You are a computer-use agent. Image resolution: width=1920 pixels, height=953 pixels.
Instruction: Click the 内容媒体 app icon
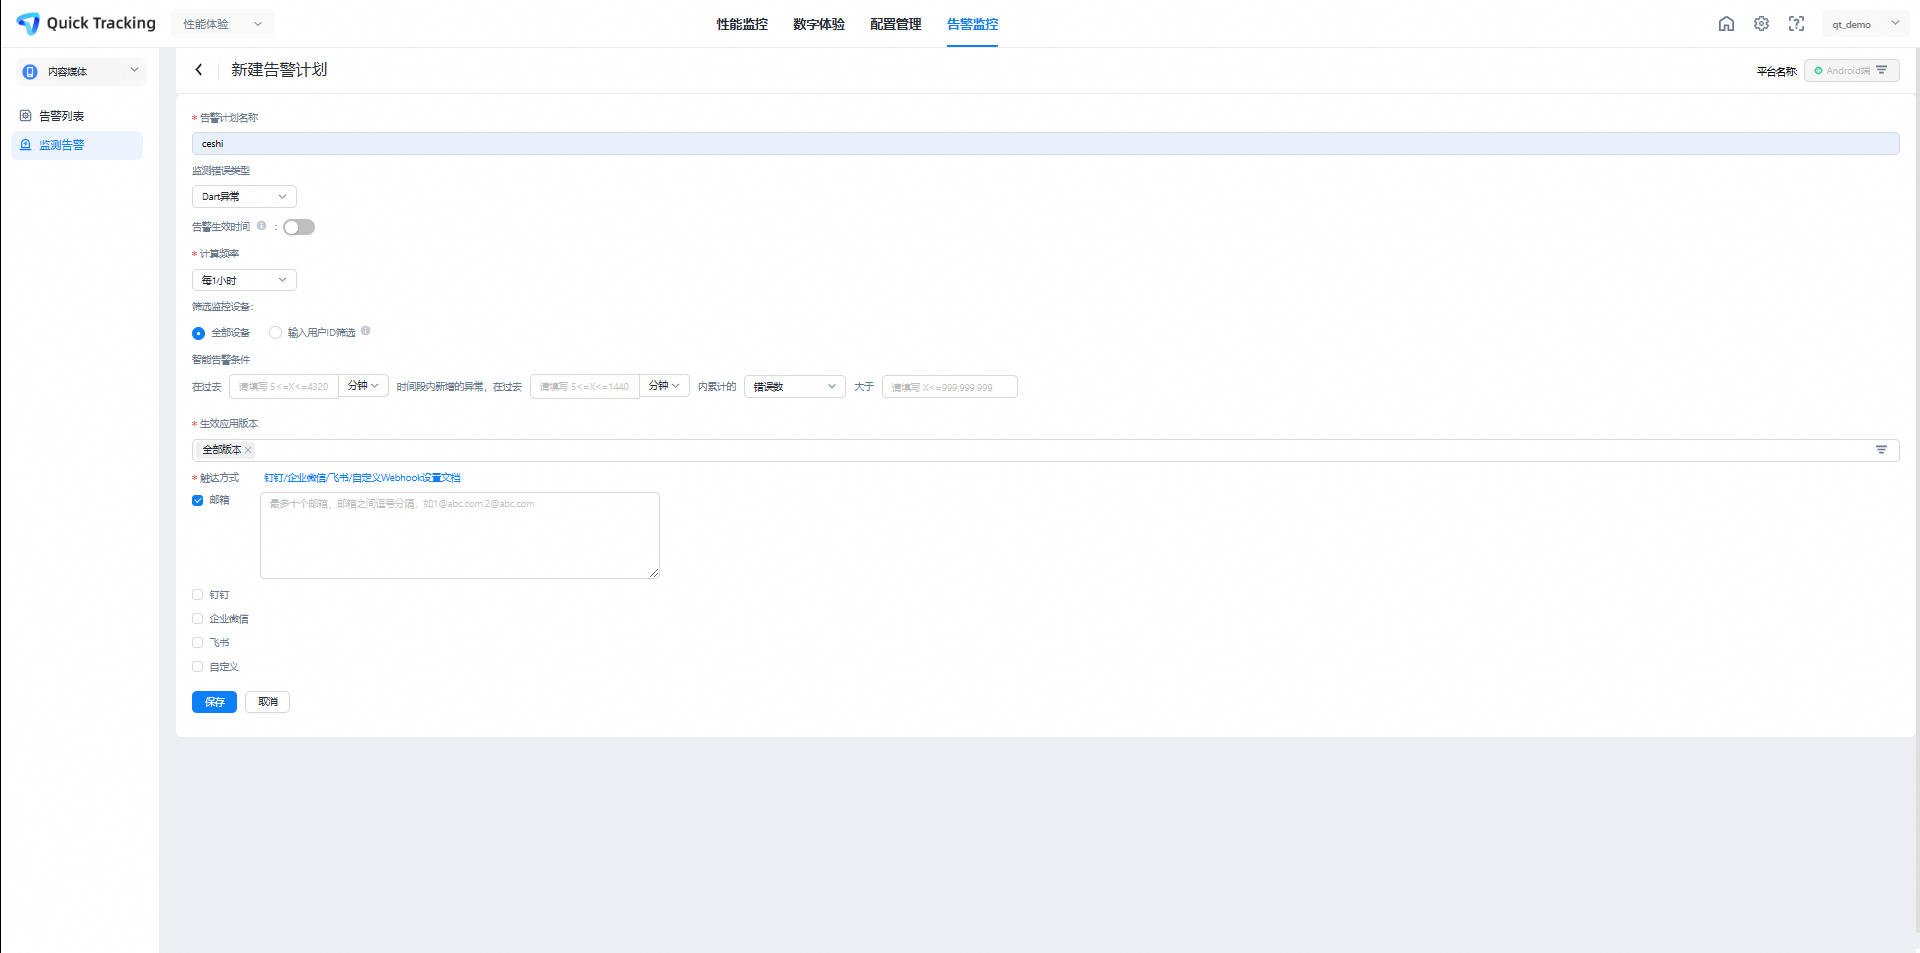pos(30,72)
